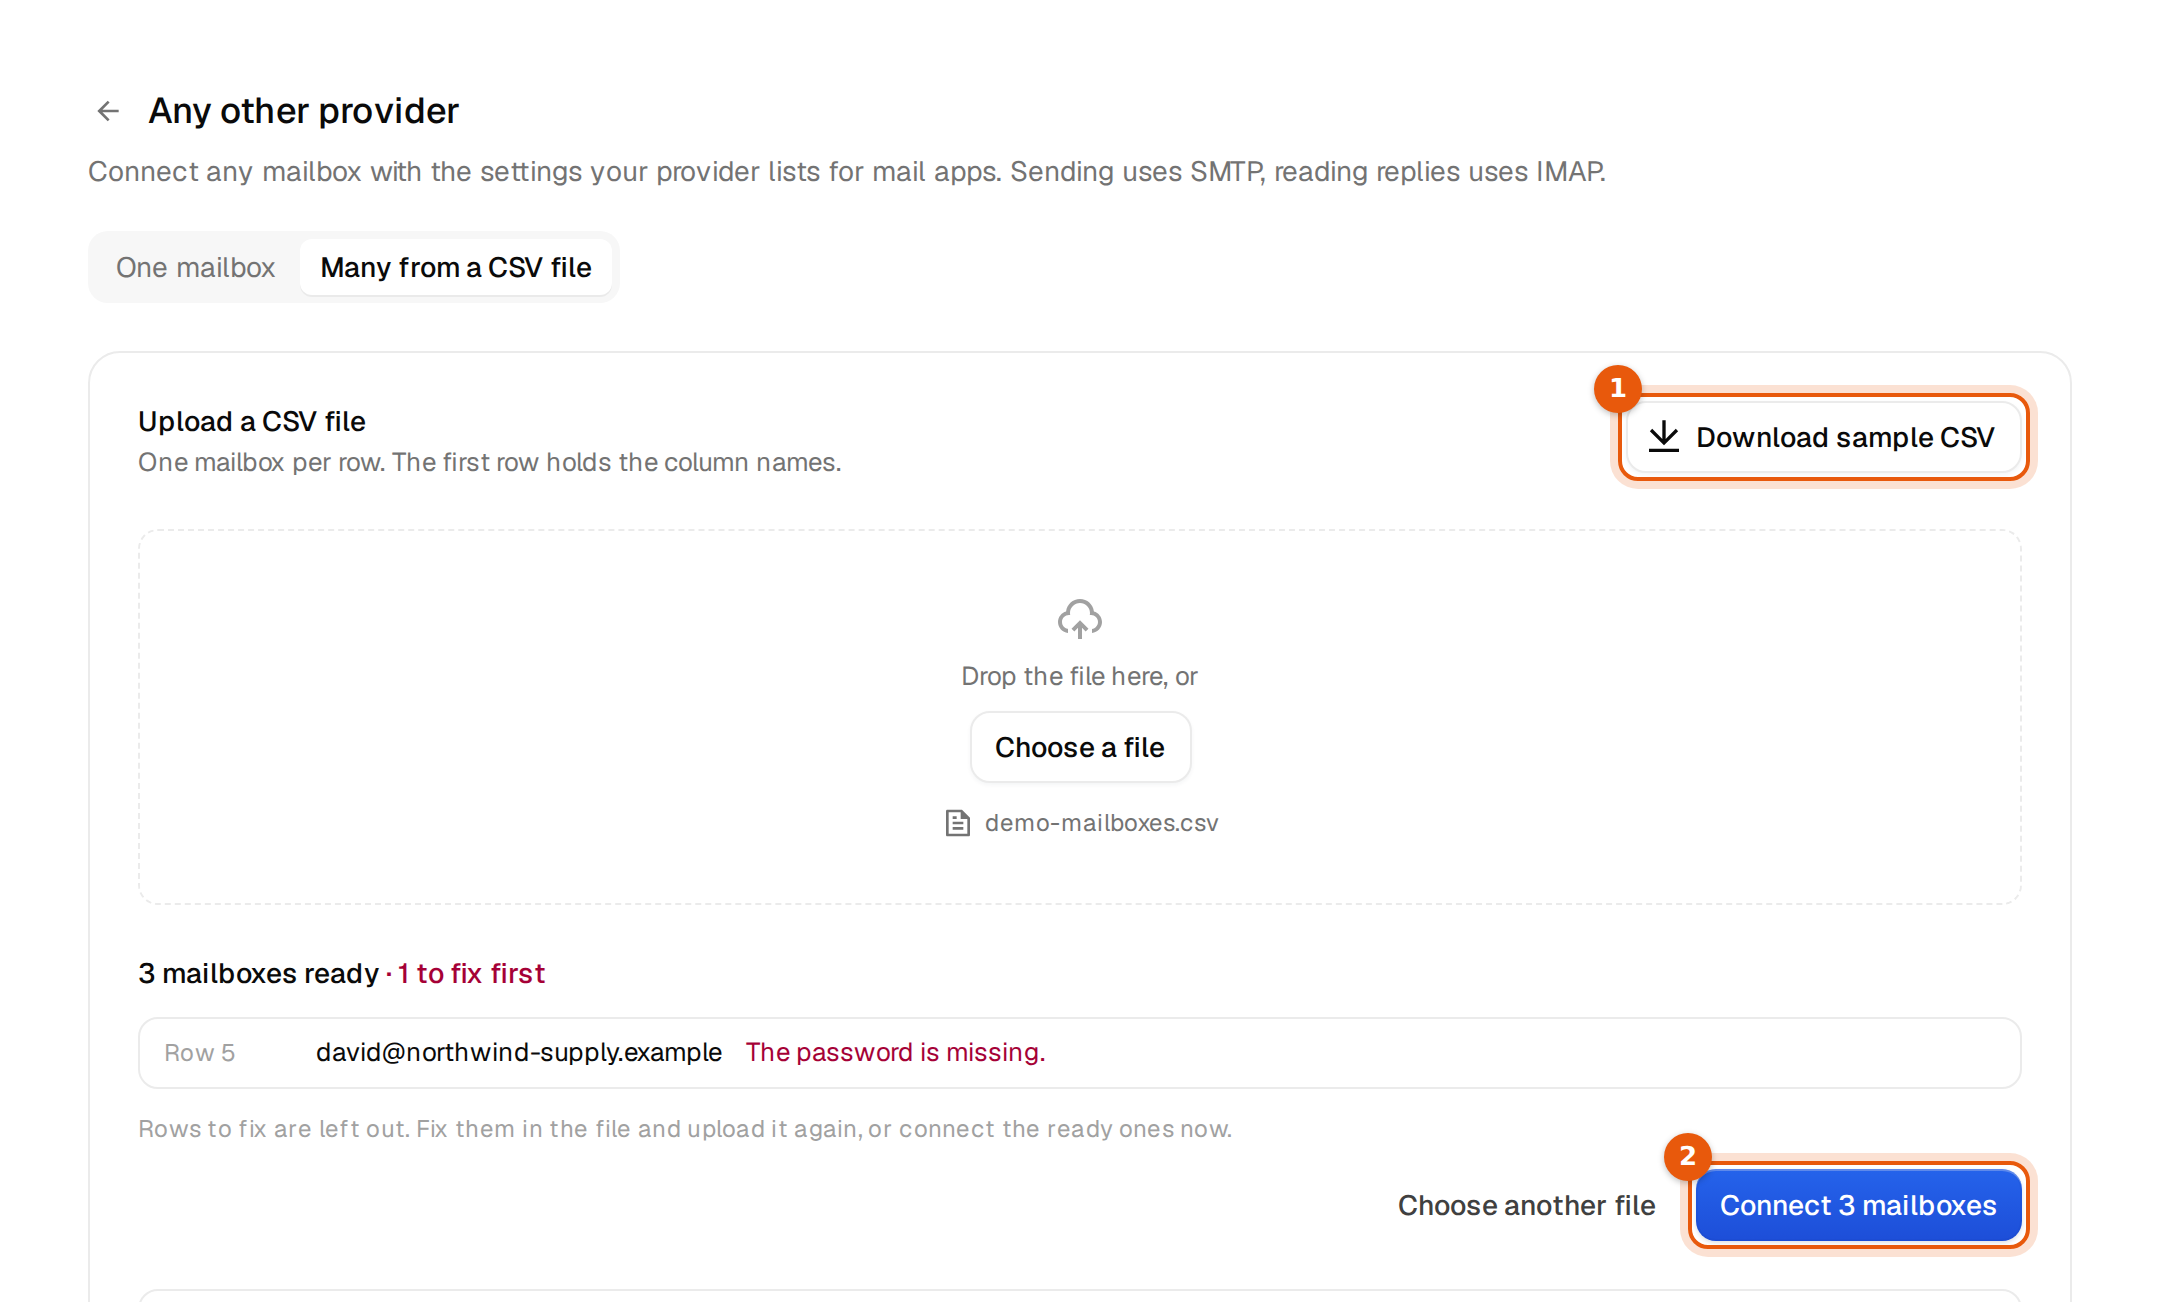Click Choose another file
The image size is (2160, 1302).
(1526, 1205)
